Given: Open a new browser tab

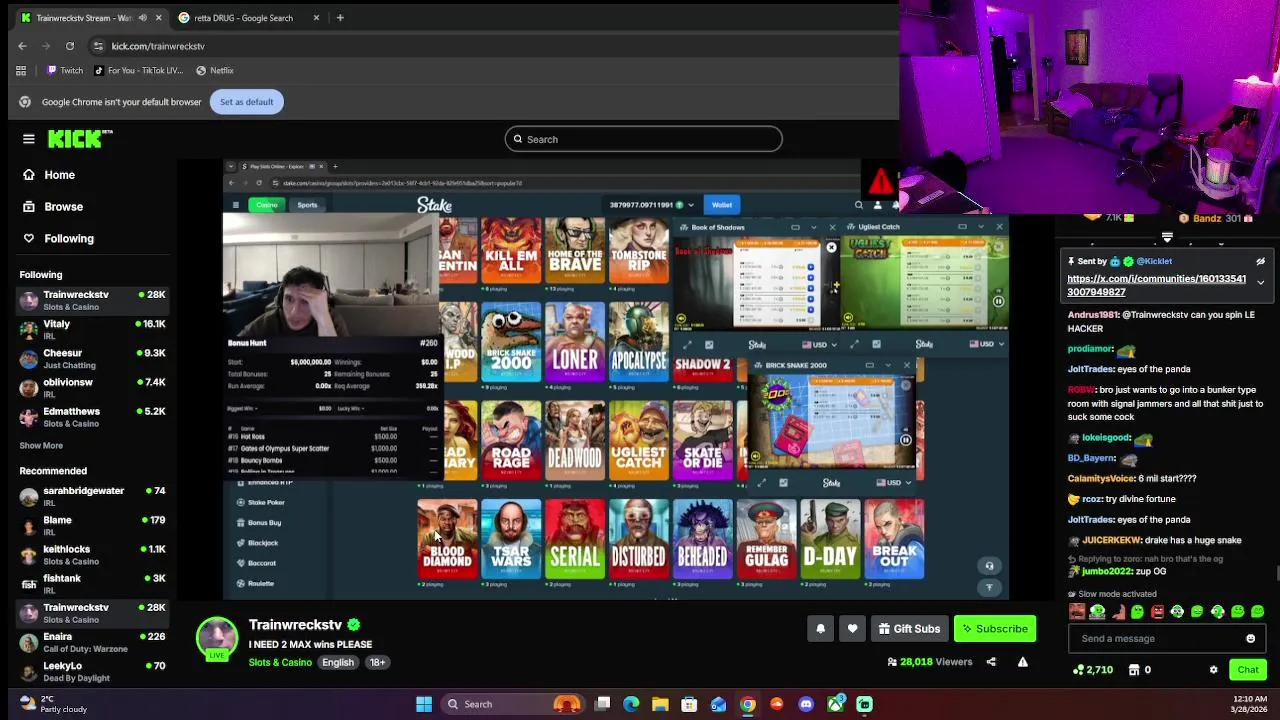Looking at the screenshot, I should click(x=340, y=18).
